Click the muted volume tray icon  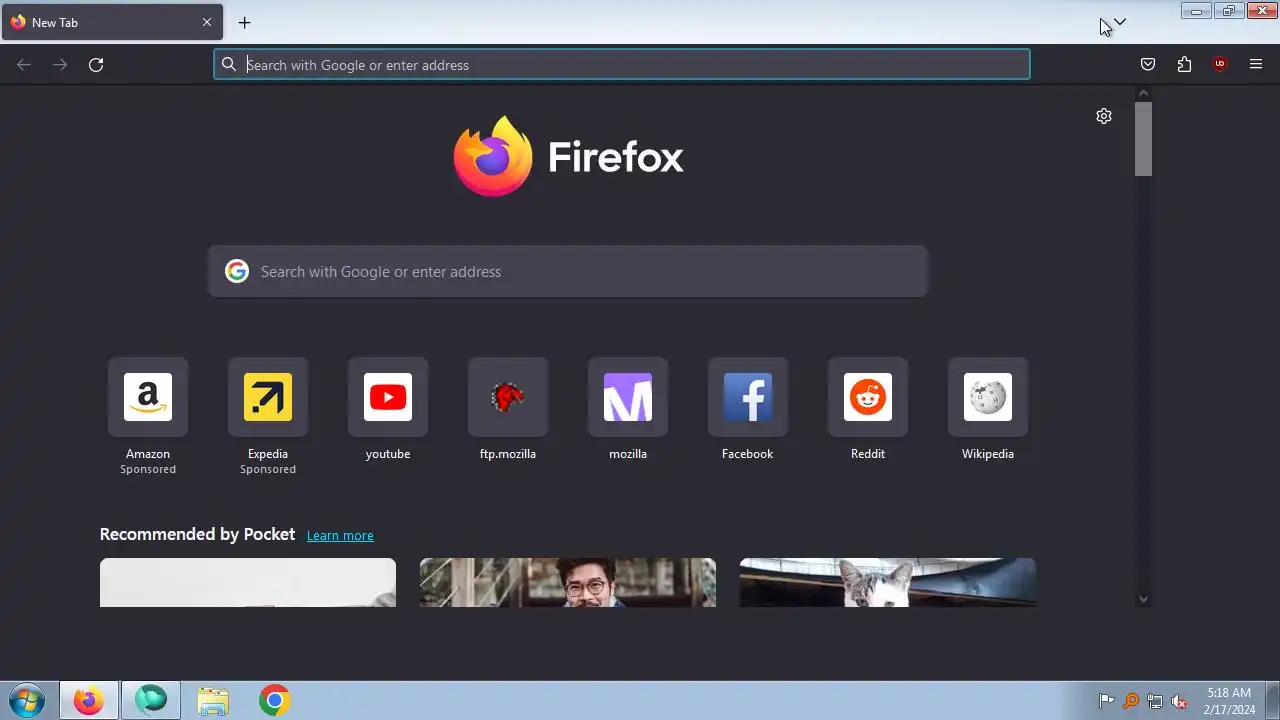click(1179, 701)
